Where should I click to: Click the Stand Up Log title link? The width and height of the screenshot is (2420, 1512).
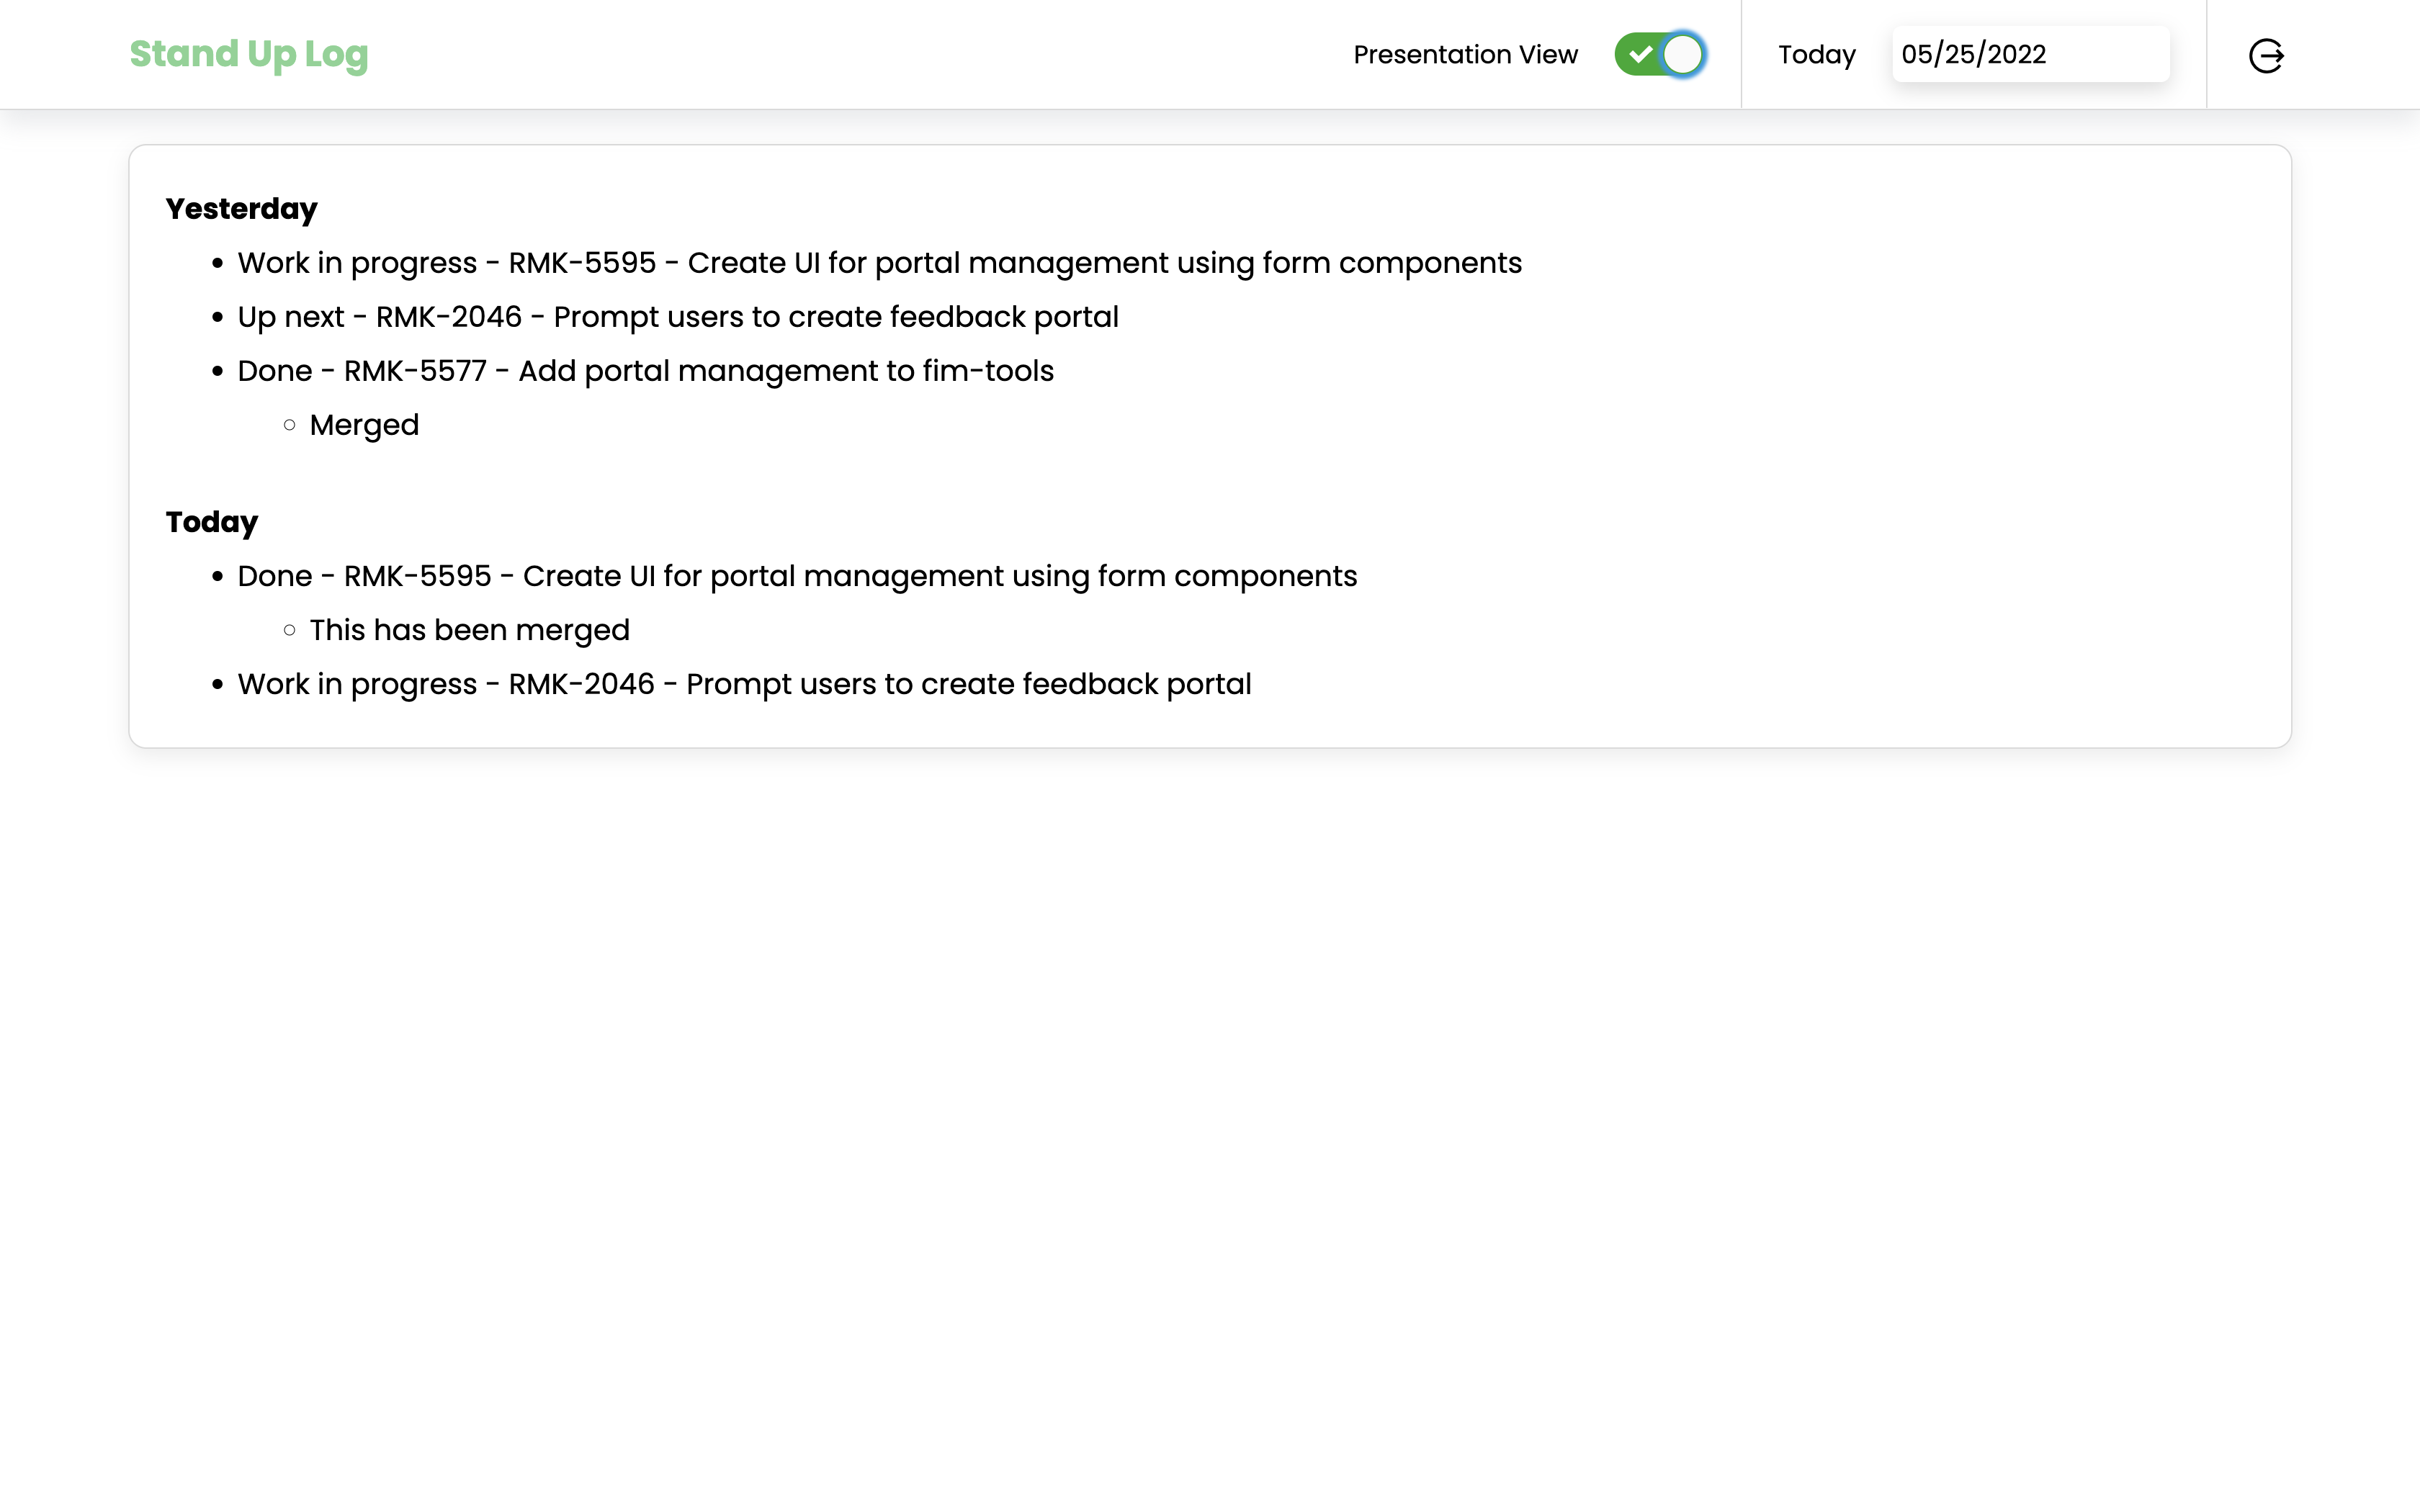click(x=249, y=54)
